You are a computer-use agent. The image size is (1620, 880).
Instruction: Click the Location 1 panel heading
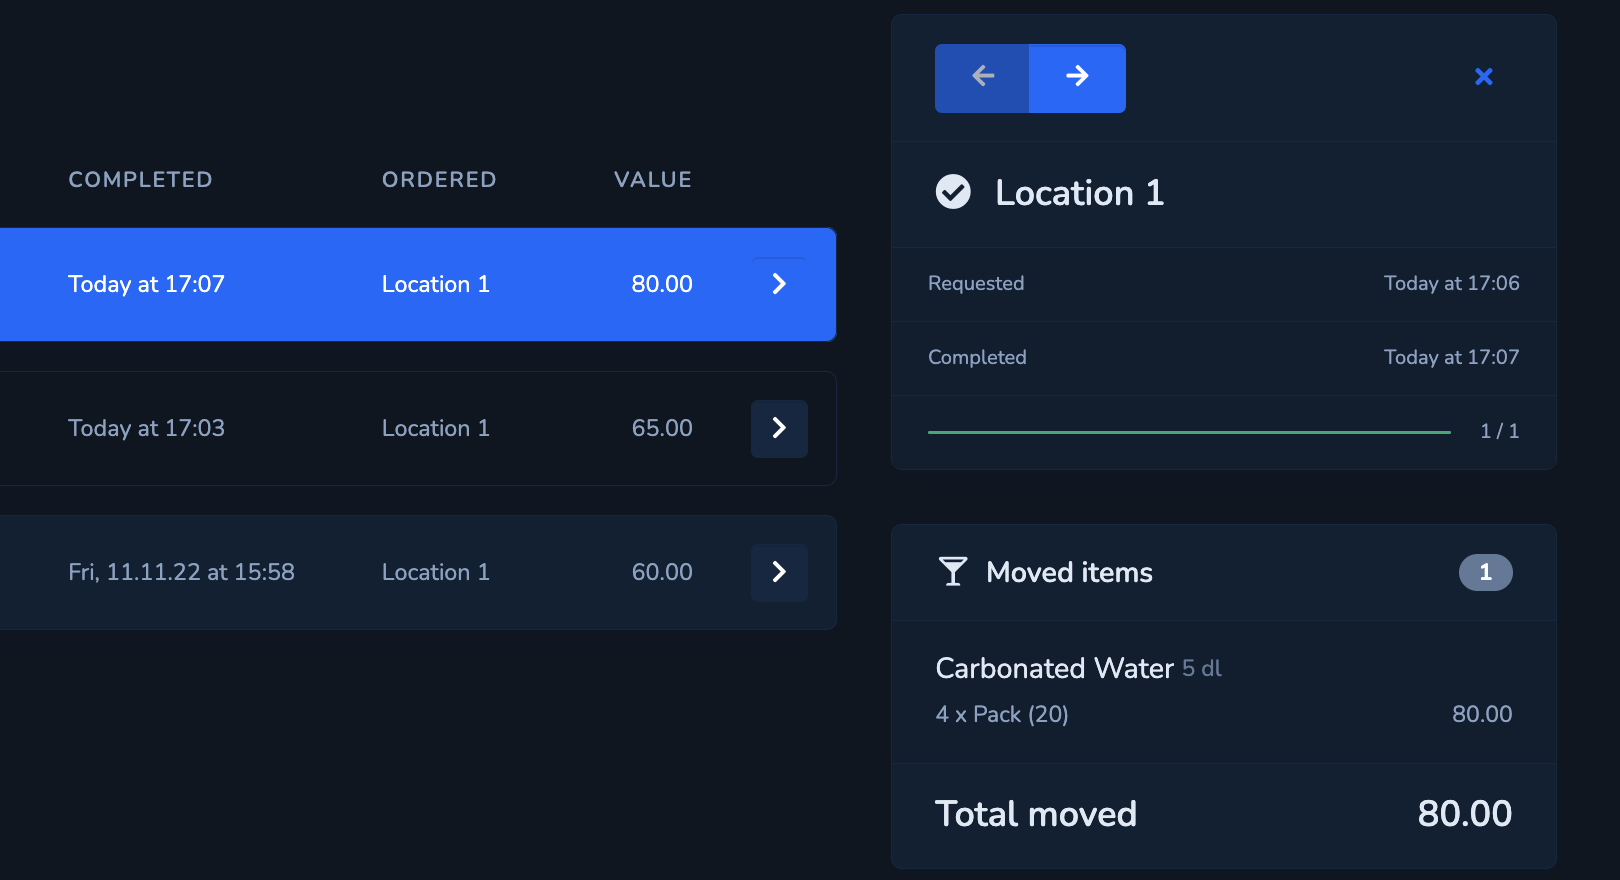click(x=1080, y=192)
